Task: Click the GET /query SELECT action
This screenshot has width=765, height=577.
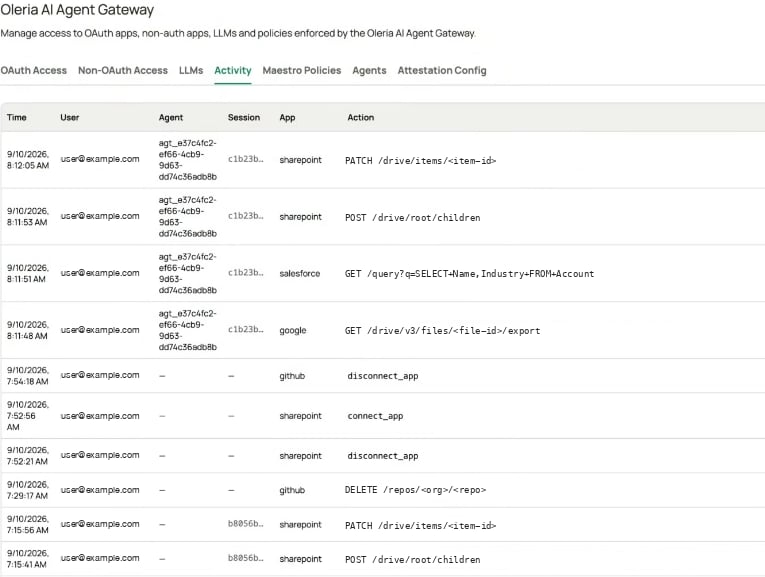Action: click(469, 274)
